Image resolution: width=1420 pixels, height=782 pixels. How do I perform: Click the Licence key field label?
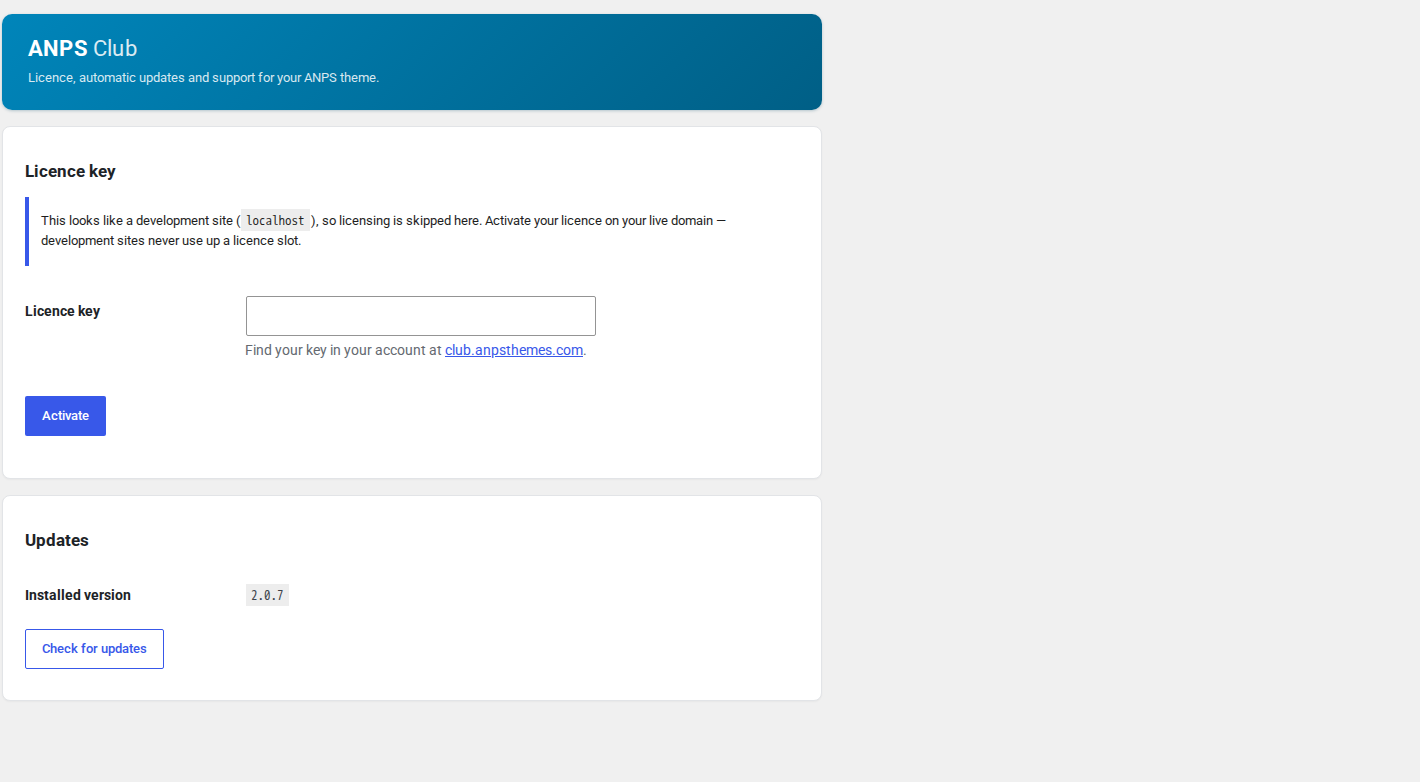click(x=62, y=311)
